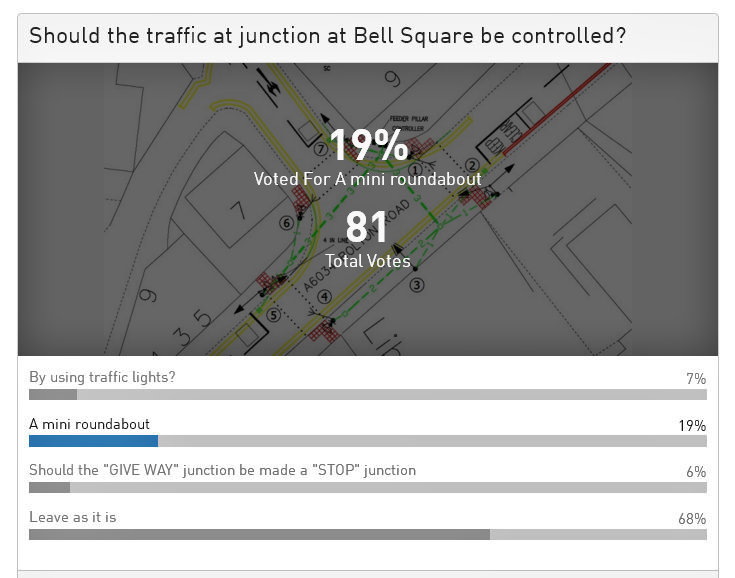The height and width of the screenshot is (578, 735).
Task: Select the 'Leave as it is' option
Action: click(73, 517)
